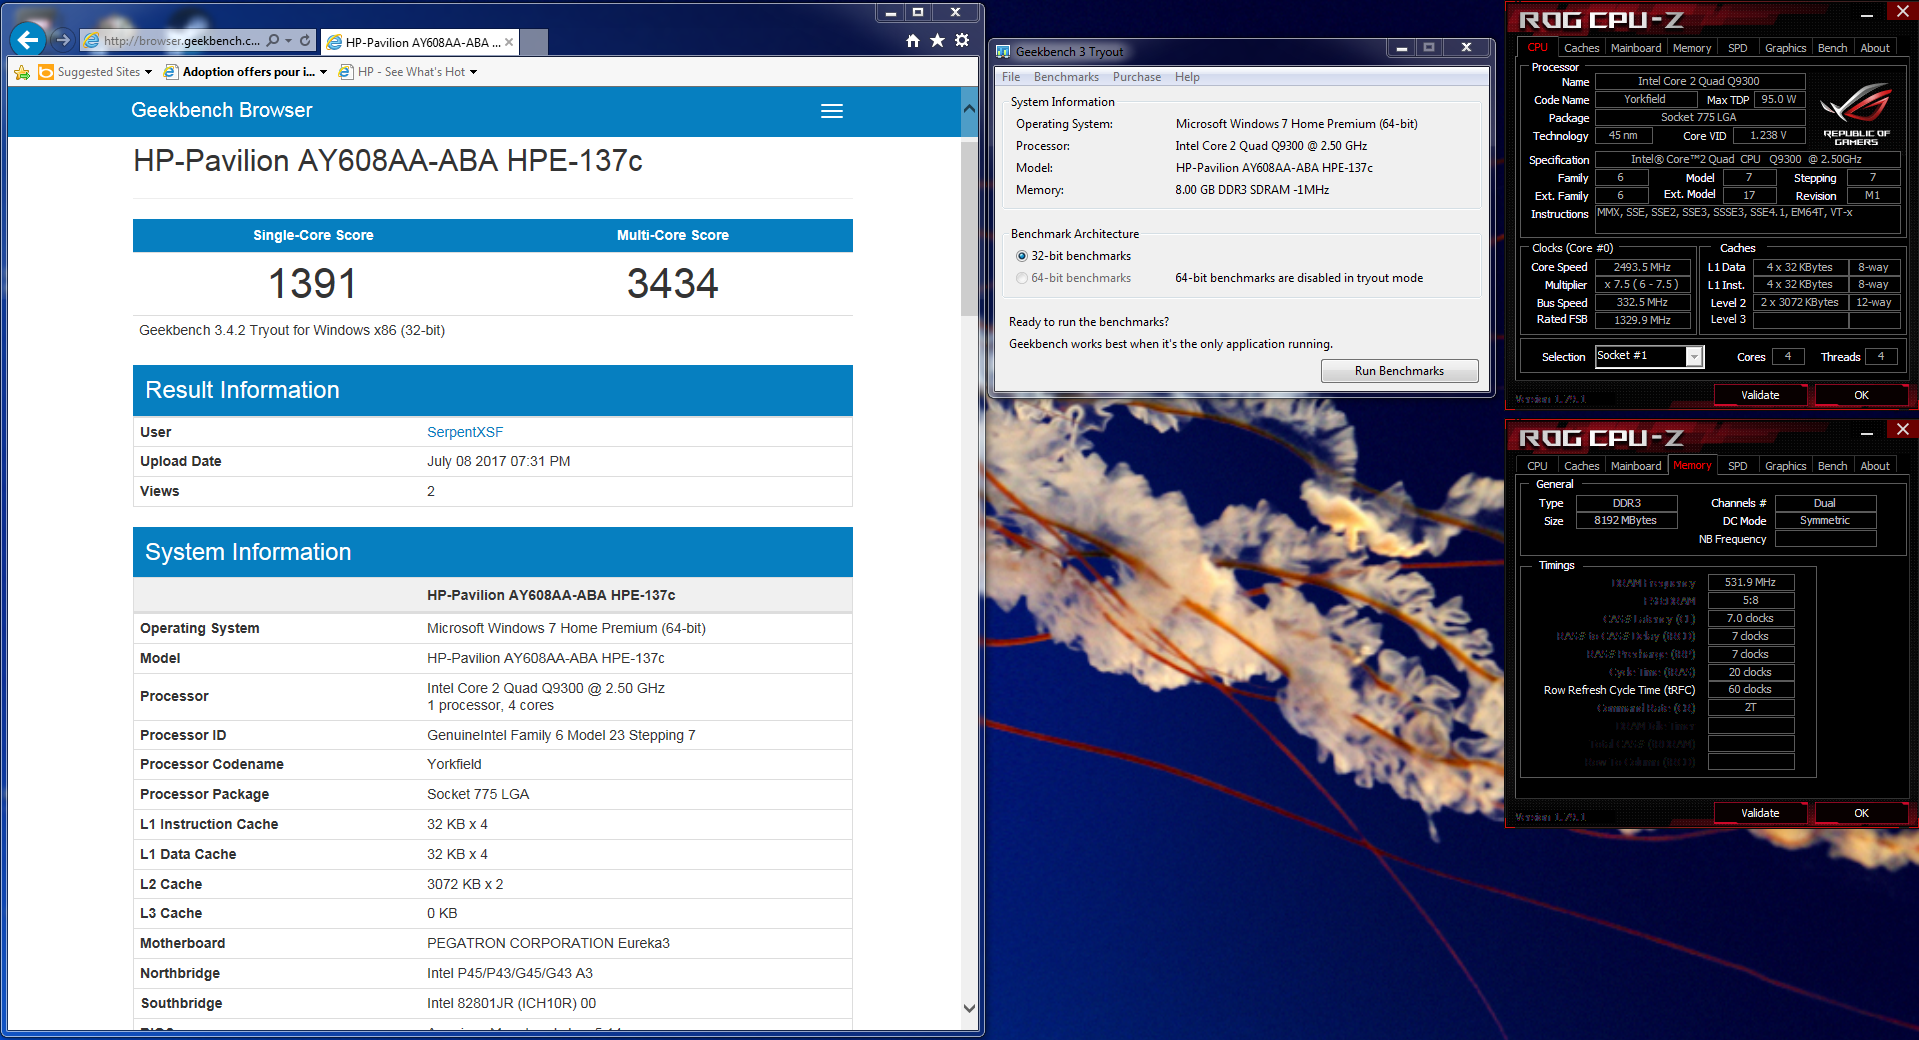The image size is (1919, 1040).
Task: Click the Upload Date July 08 2017 value
Action: pyautogui.click(x=499, y=461)
